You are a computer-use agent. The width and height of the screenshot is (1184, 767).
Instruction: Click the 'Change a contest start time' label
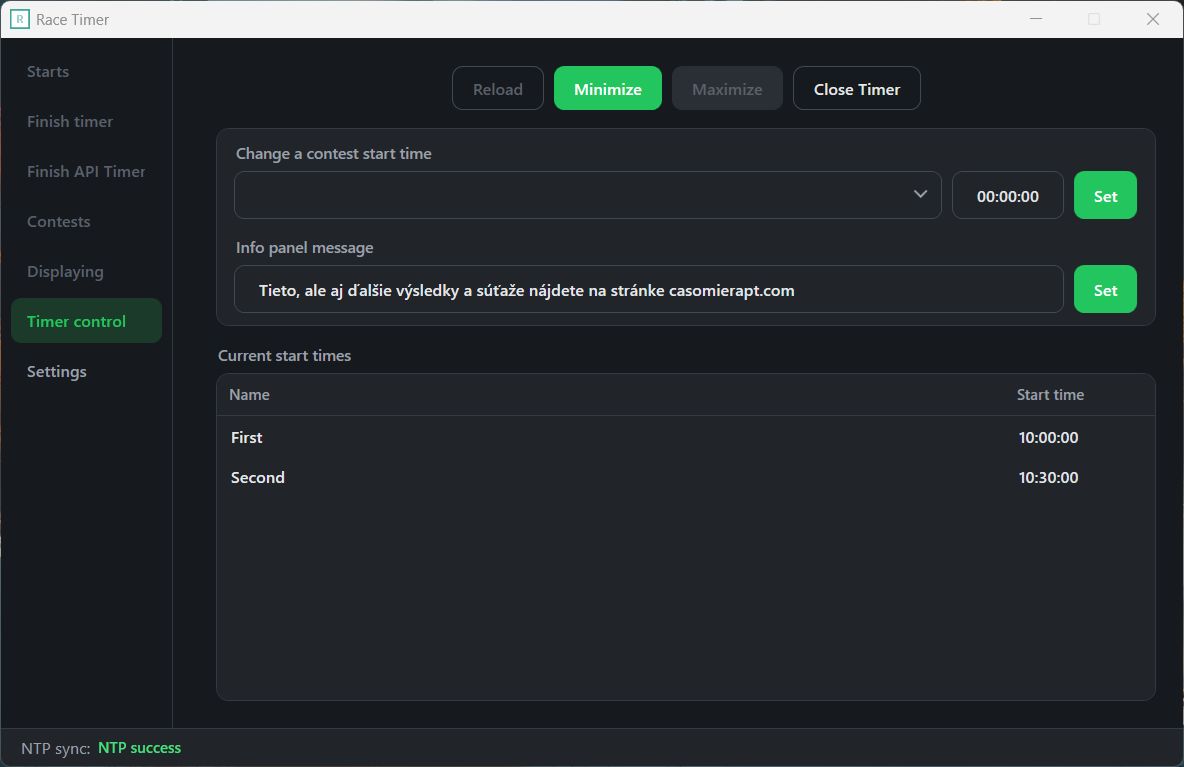(x=334, y=153)
